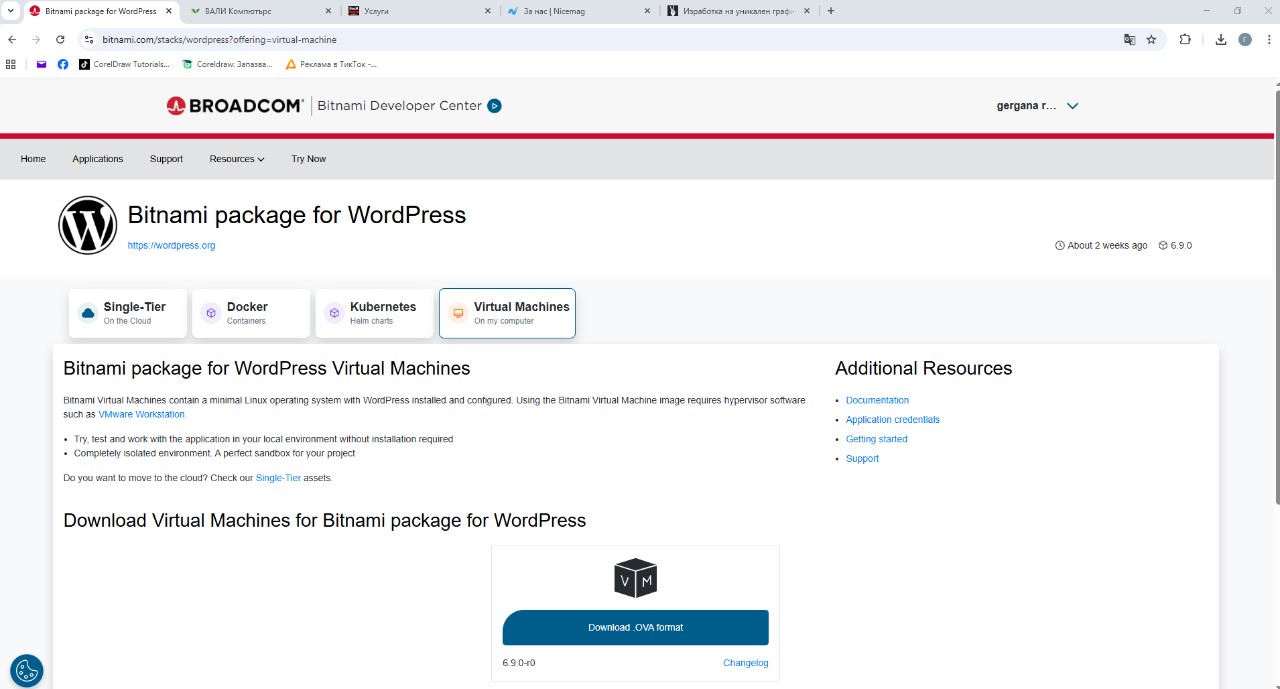This screenshot has width=1280, height=689.
Task: Select the Docker Containers tab
Action: coord(251,313)
